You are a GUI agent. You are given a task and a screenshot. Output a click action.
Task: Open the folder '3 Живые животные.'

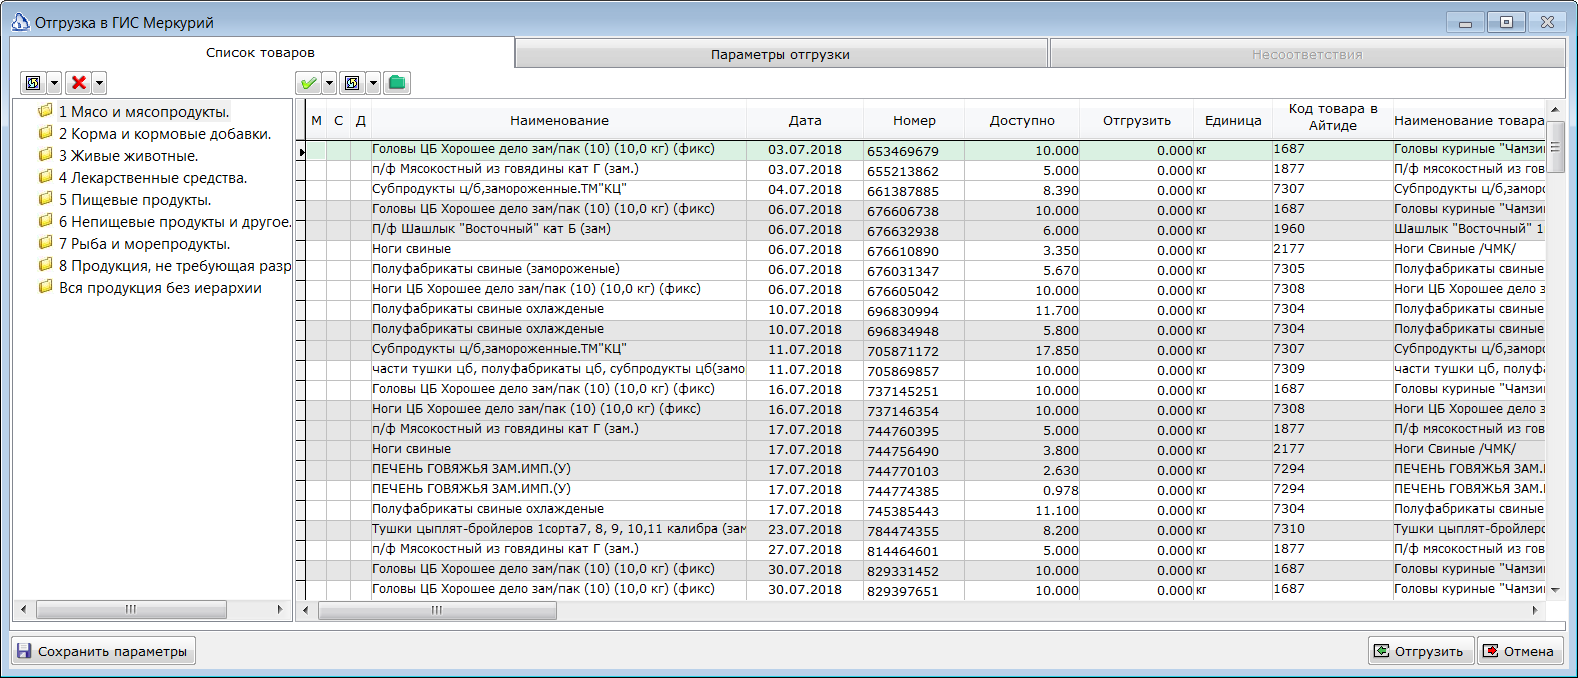(x=128, y=156)
